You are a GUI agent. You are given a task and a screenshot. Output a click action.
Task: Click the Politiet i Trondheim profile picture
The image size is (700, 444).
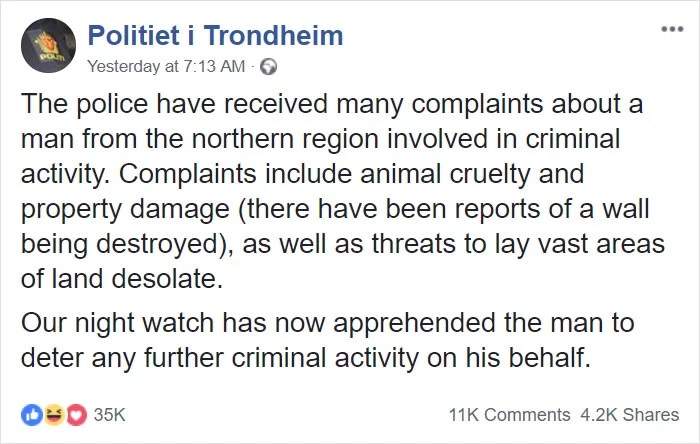pyautogui.click(x=48, y=46)
